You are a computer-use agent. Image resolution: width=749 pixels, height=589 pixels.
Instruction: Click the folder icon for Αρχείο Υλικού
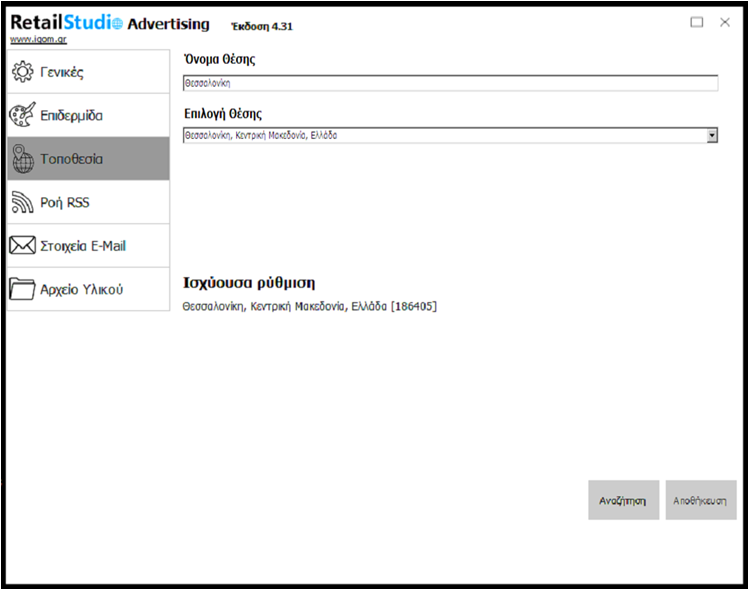22,290
